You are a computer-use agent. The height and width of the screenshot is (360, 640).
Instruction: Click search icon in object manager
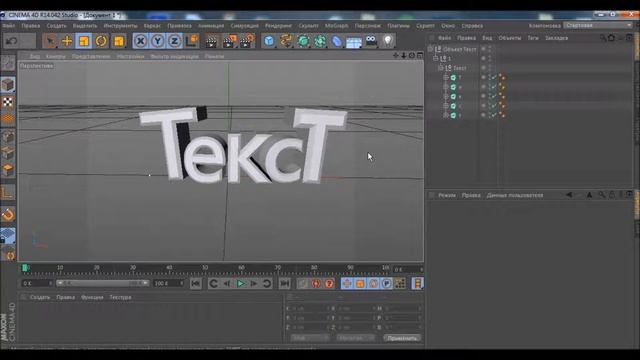(x=603, y=38)
